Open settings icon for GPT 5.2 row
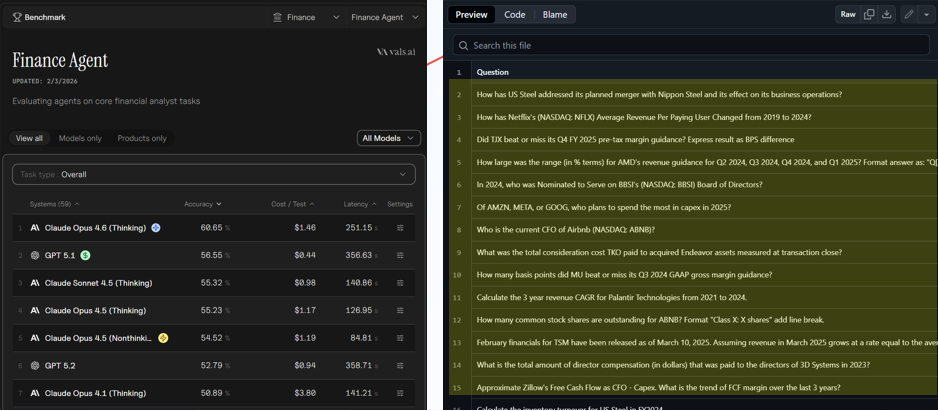 [400, 366]
